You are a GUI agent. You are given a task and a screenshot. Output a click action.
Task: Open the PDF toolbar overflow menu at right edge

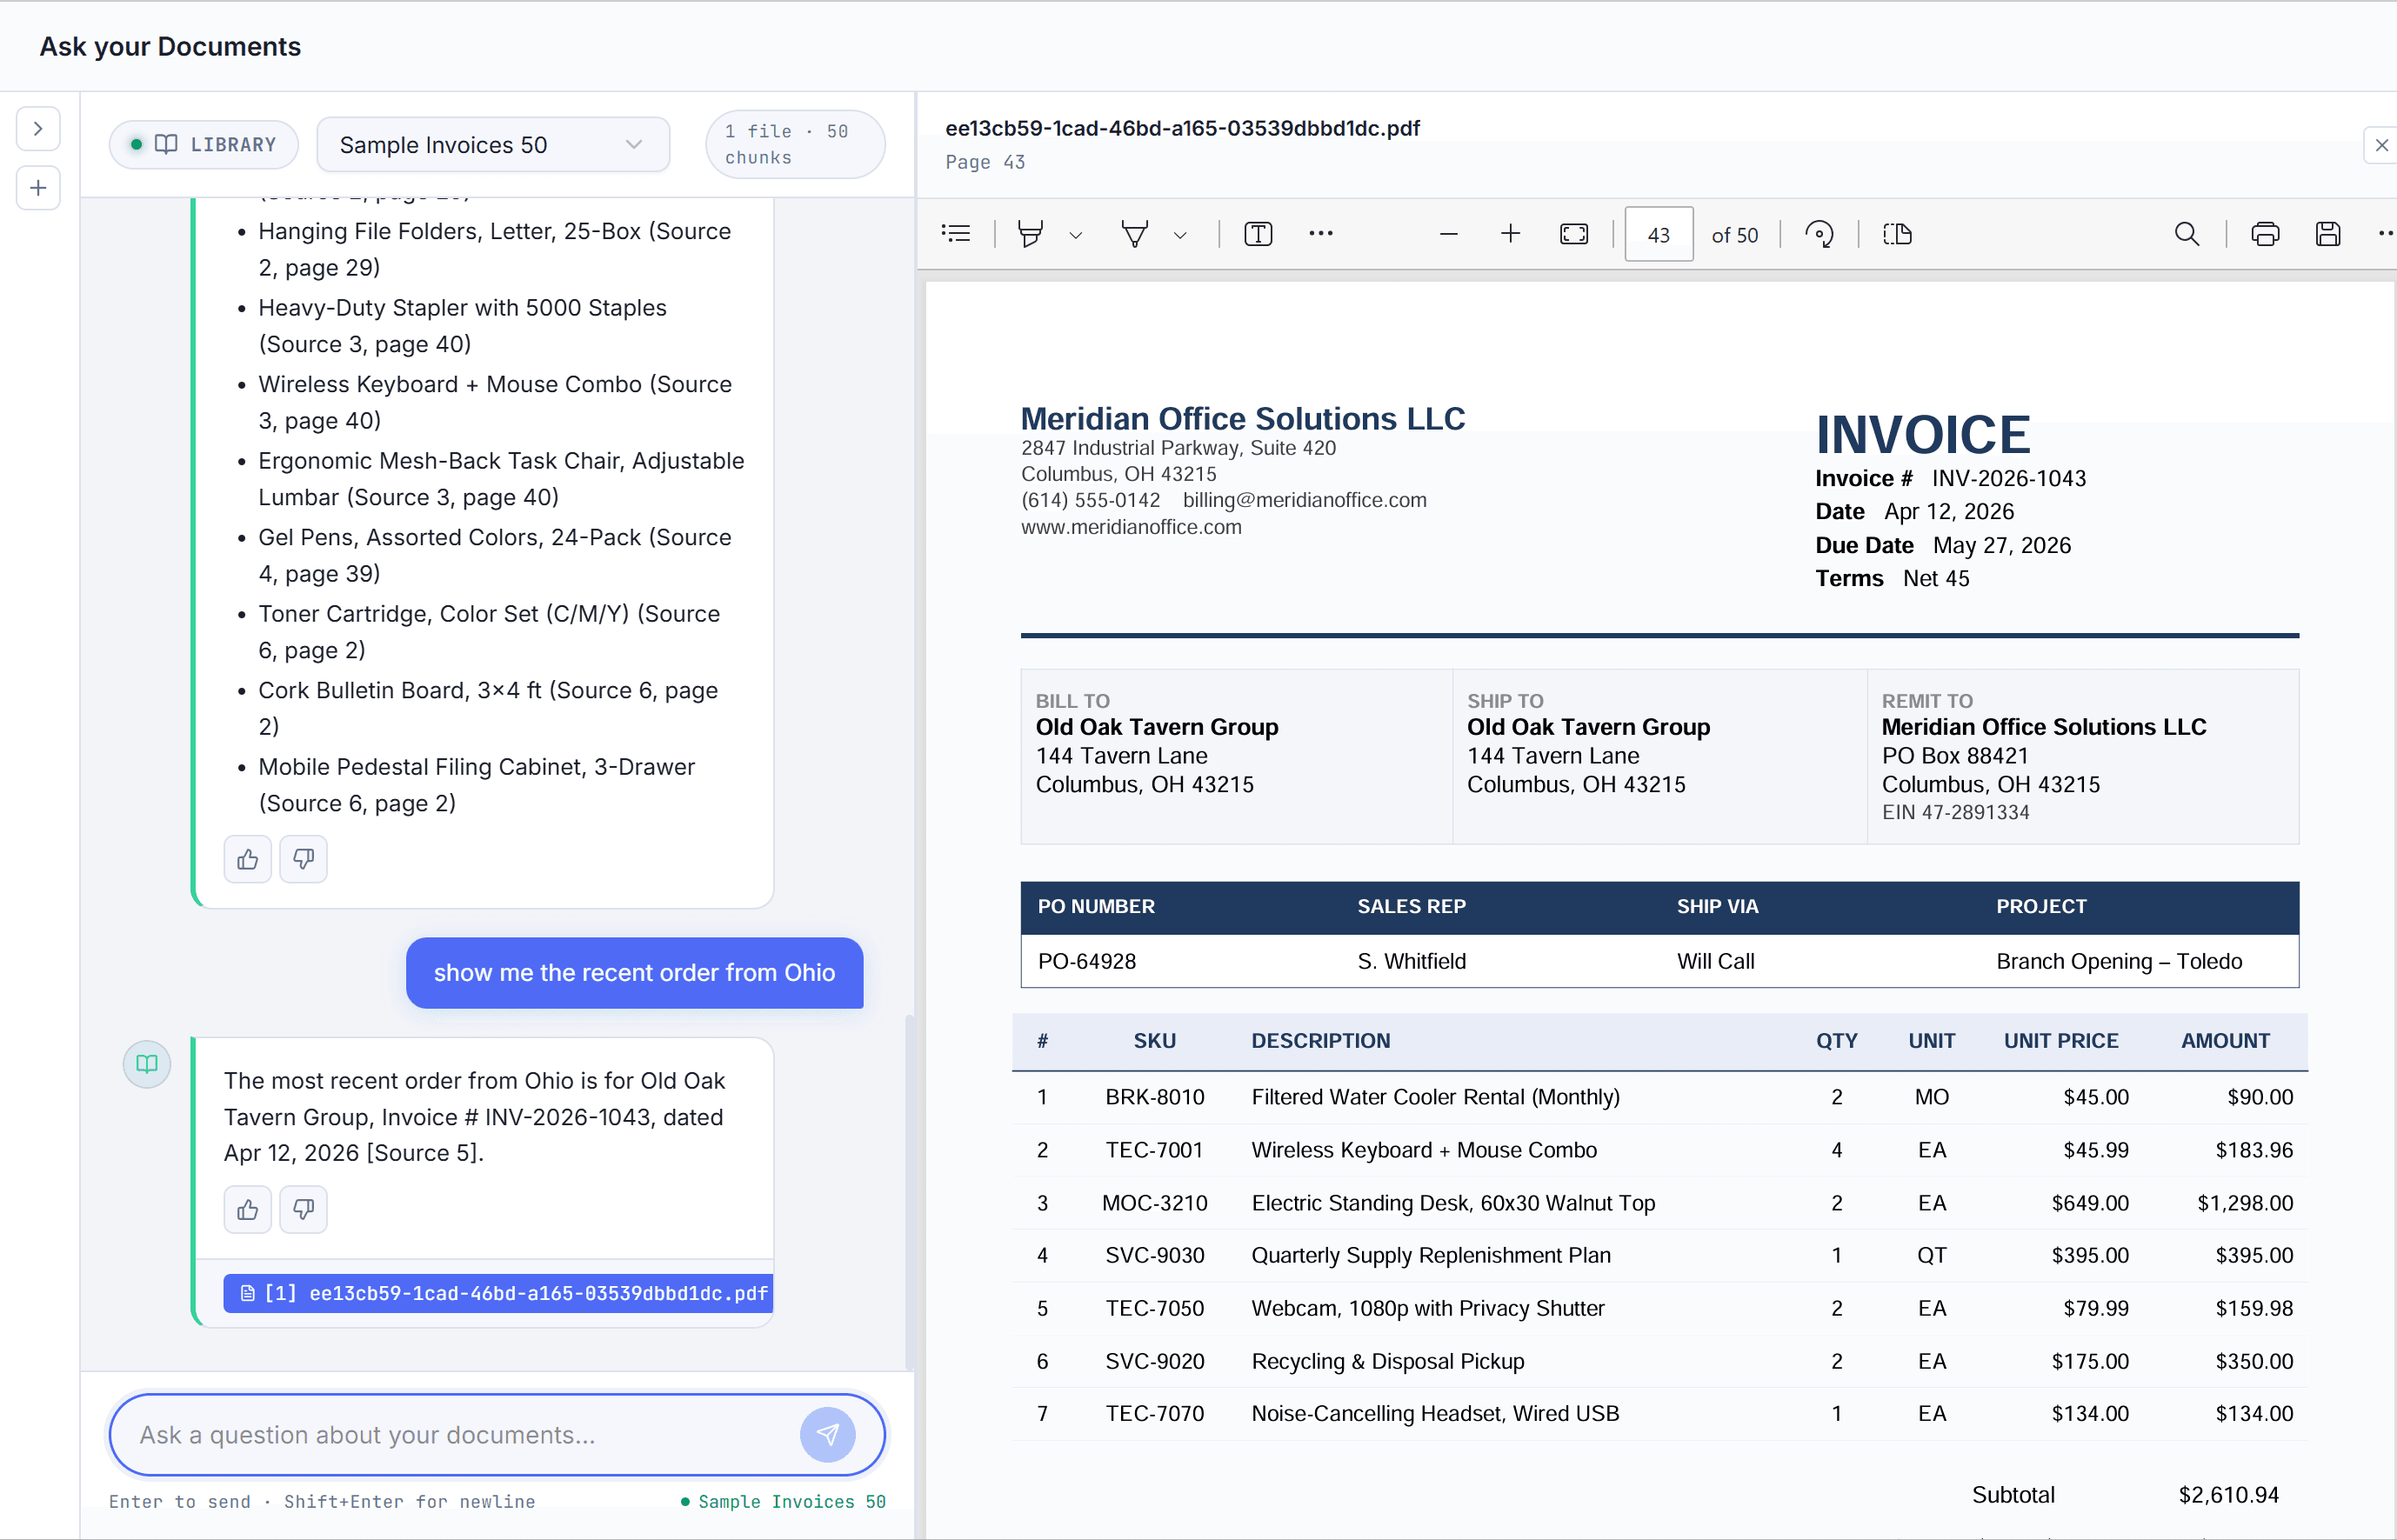(x=2385, y=234)
